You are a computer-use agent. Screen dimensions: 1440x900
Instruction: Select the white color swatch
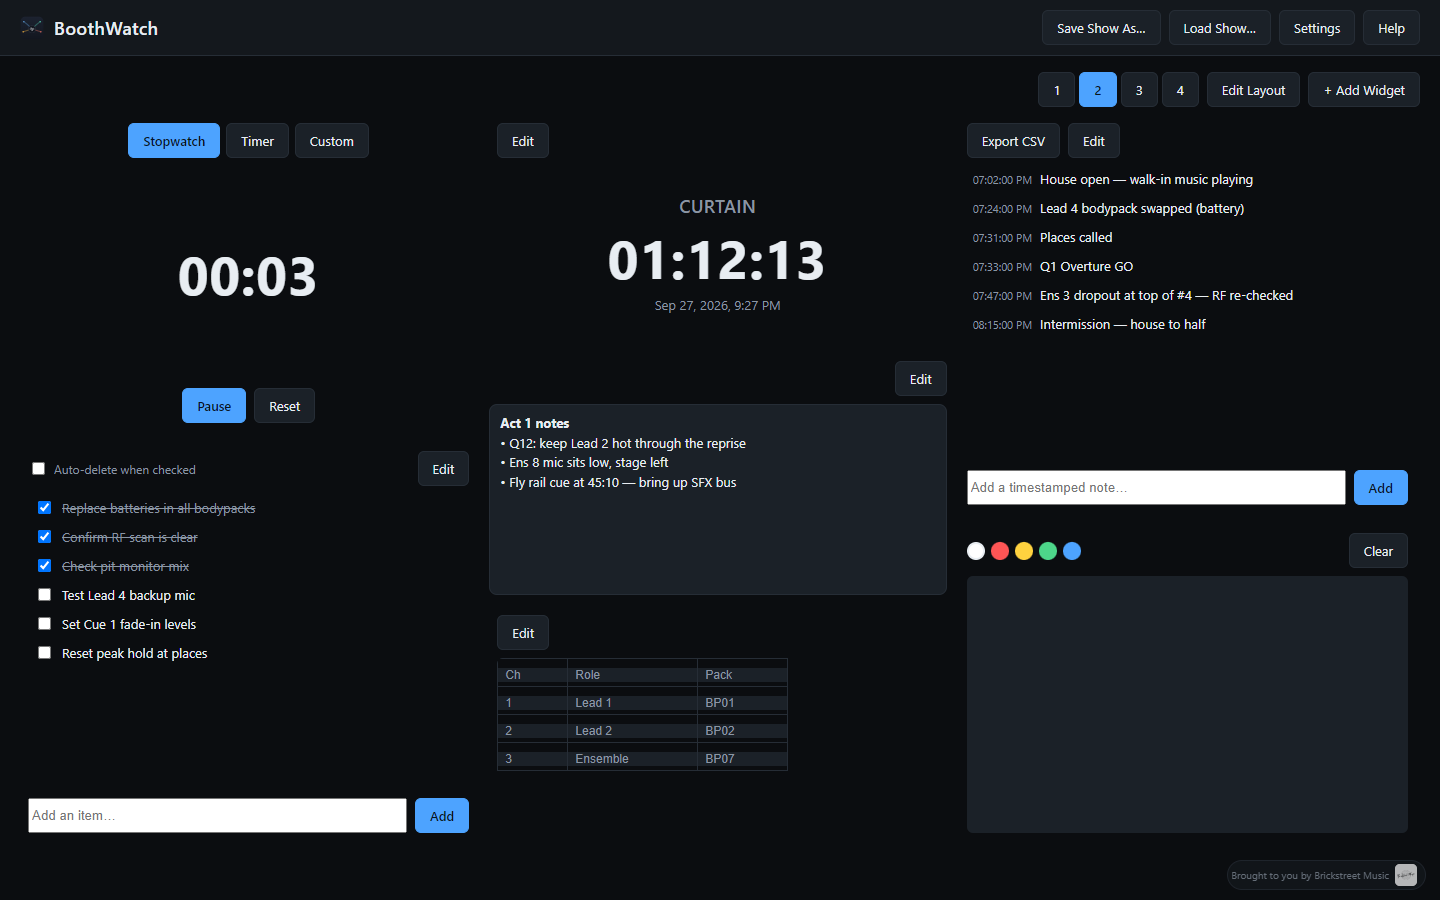(976, 551)
